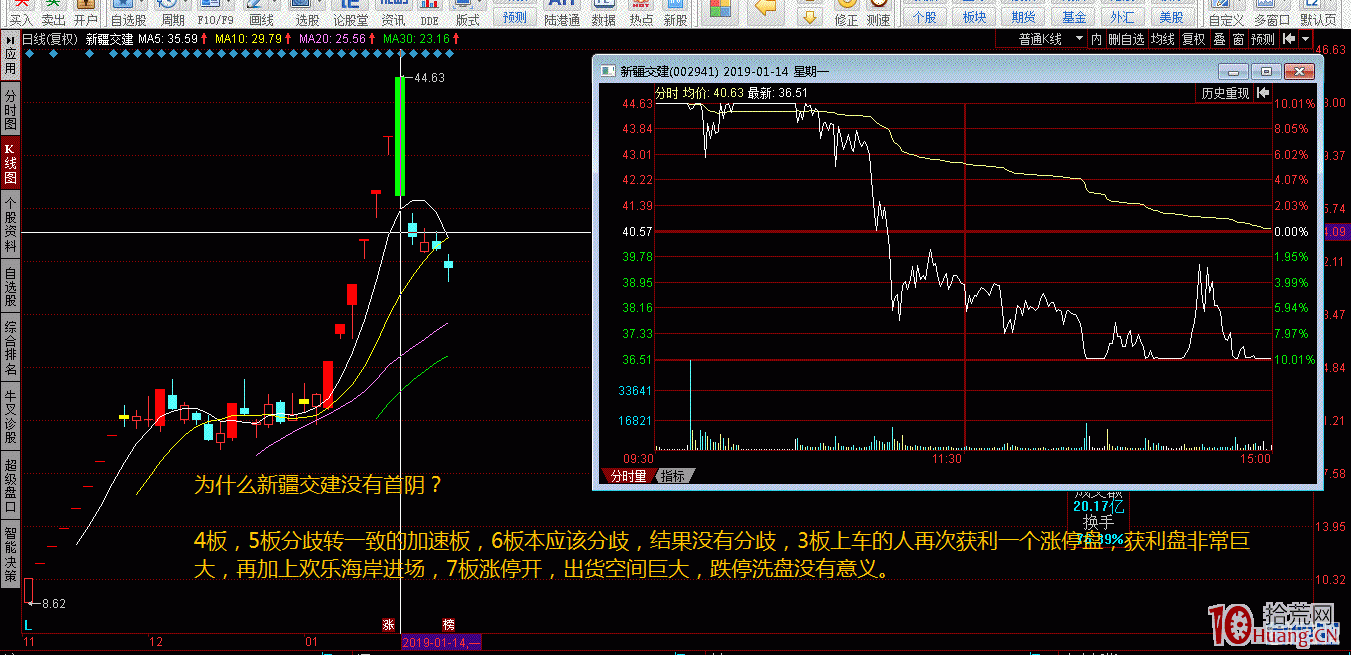Click the yellow down arrow icon
1351x655 pixels.
click(x=810, y=15)
